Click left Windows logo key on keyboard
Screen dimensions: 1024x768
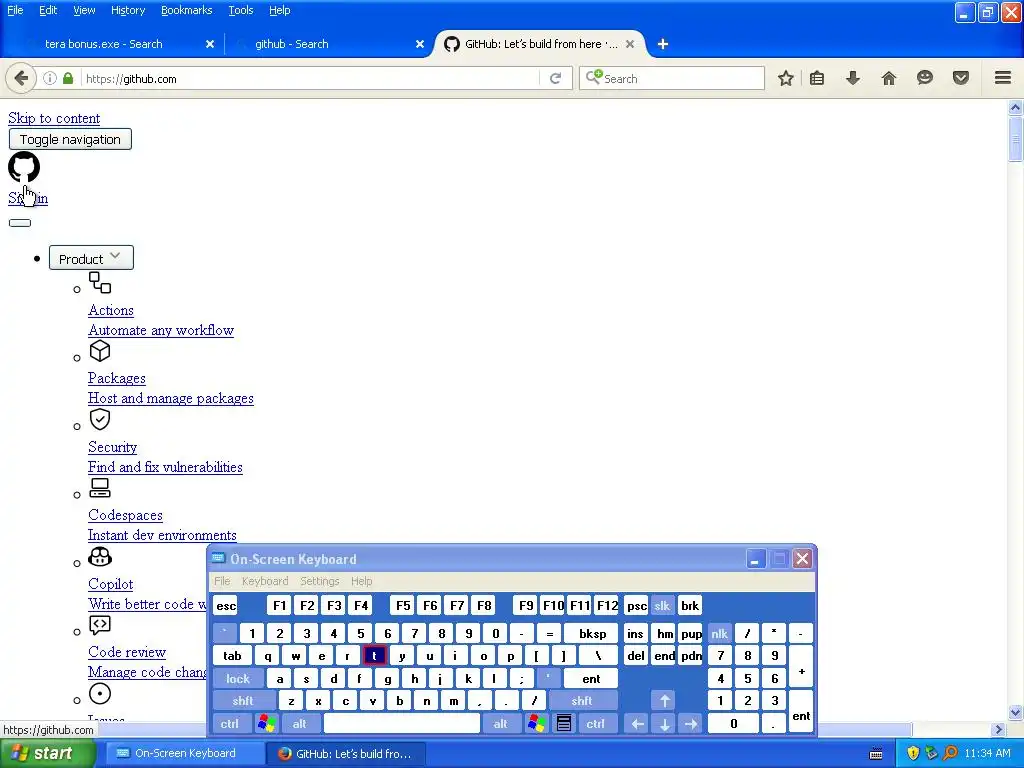pos(266,724)
